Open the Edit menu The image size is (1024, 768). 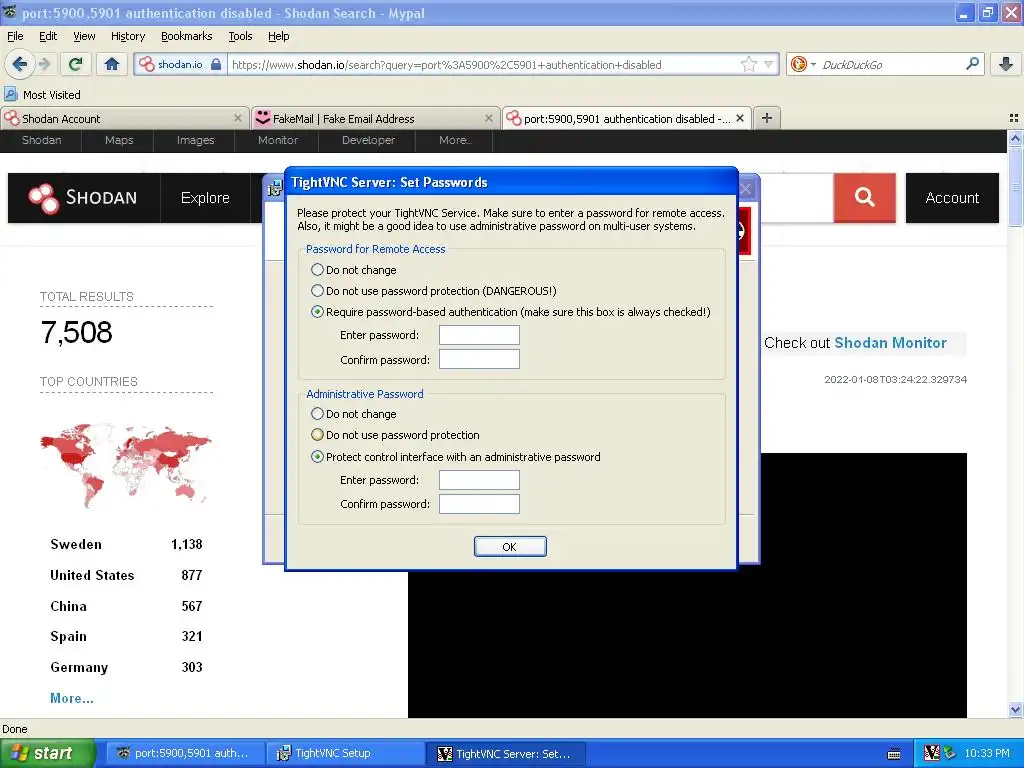[48, 36]
